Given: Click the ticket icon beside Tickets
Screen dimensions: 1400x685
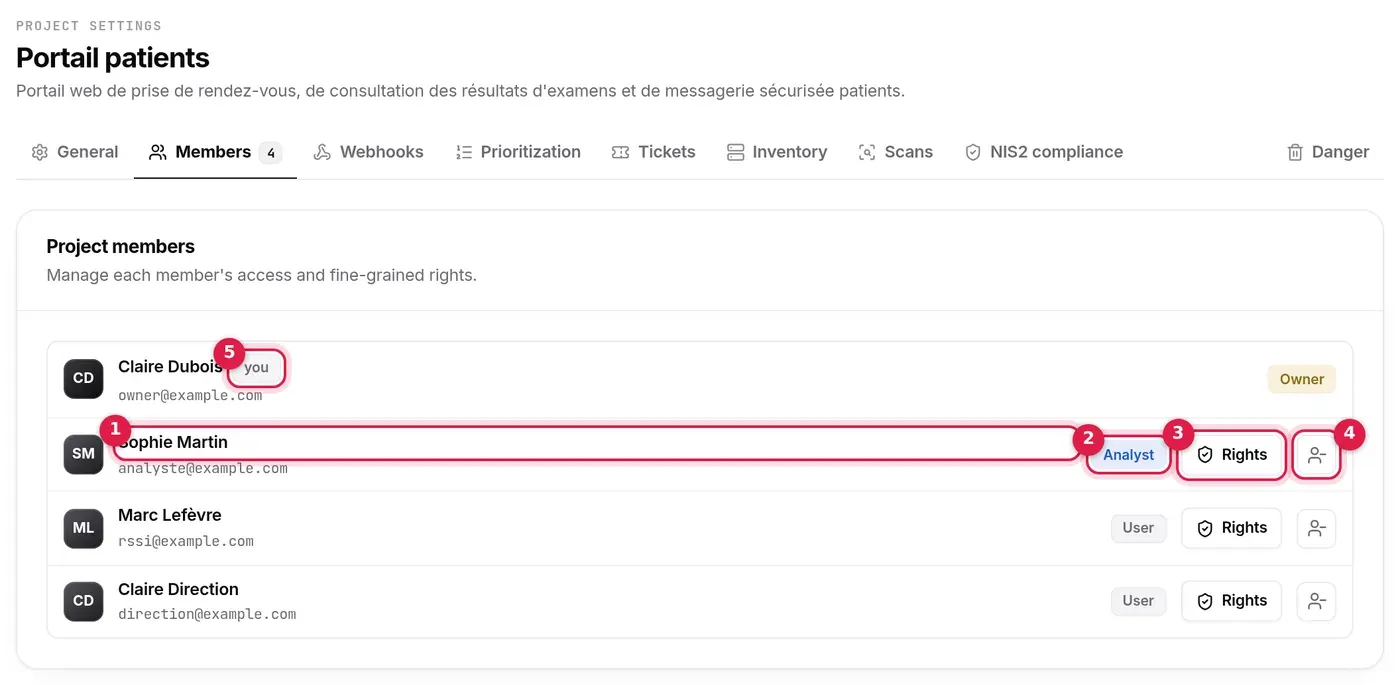Looking at the screenshot, I should pyautogui.click(x=621, y=152).
